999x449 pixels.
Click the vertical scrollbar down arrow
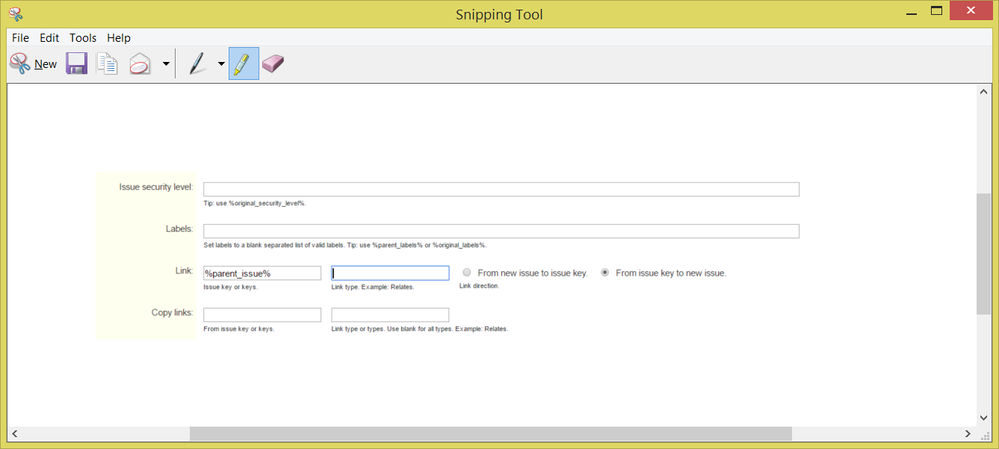983,418
